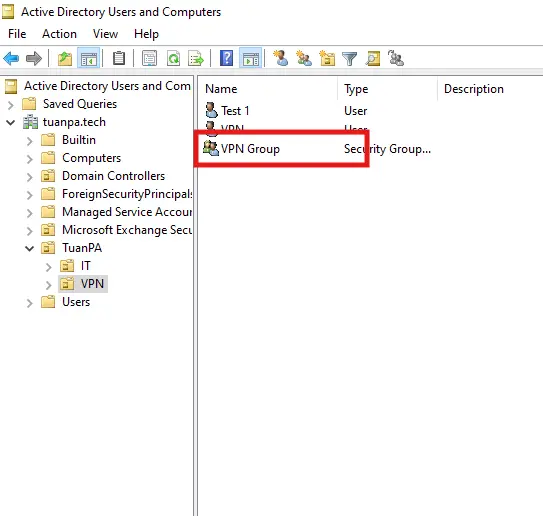Image resolution: width=543 pixels, height=516 pixels.
Task: Click the Refresh toolbar icon
Action: click(x=173, y=58)
